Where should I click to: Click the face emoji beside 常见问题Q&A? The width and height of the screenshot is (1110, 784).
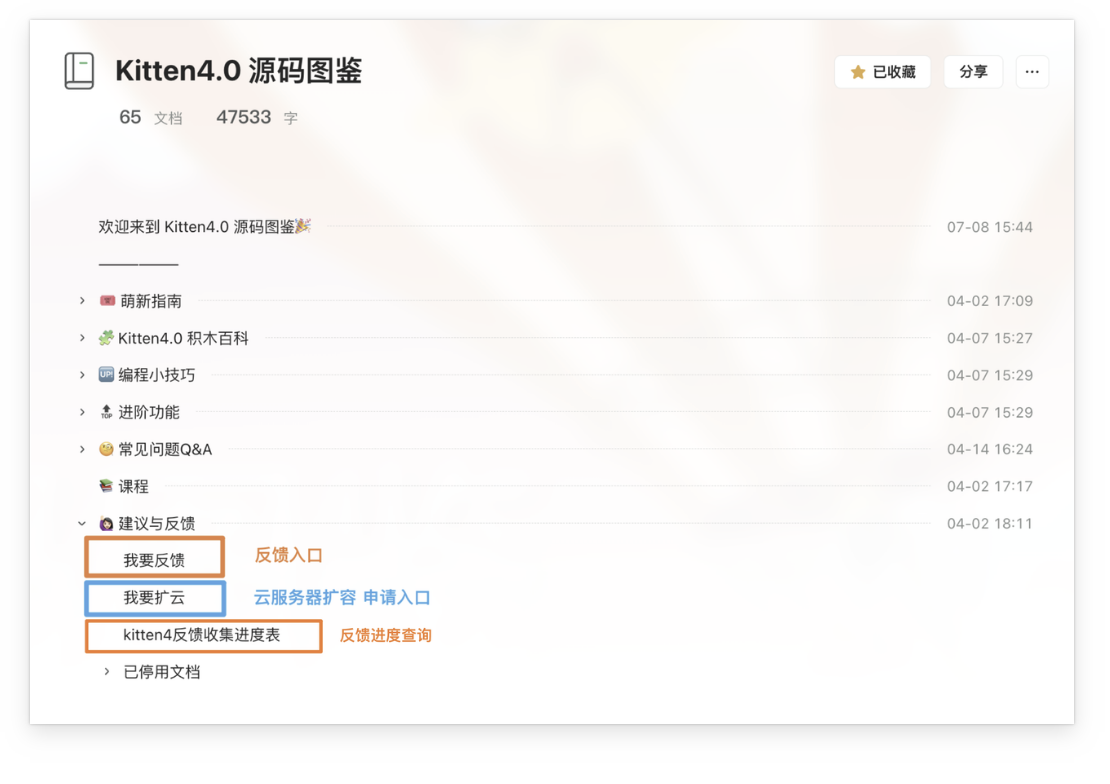(106, 449)
